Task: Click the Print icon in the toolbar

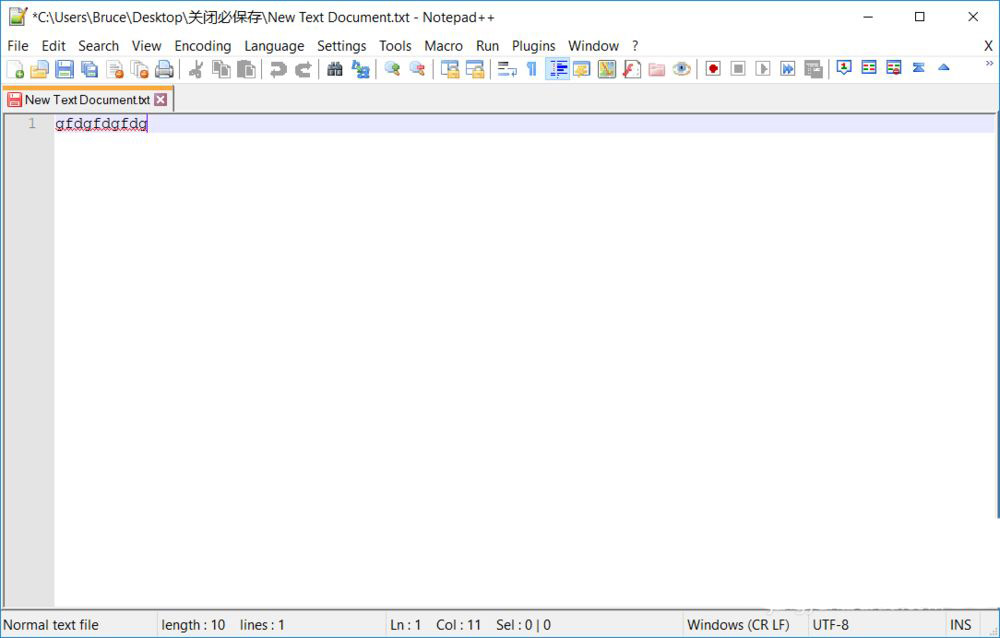Action: pyautogui.click(x=165, y=69)
